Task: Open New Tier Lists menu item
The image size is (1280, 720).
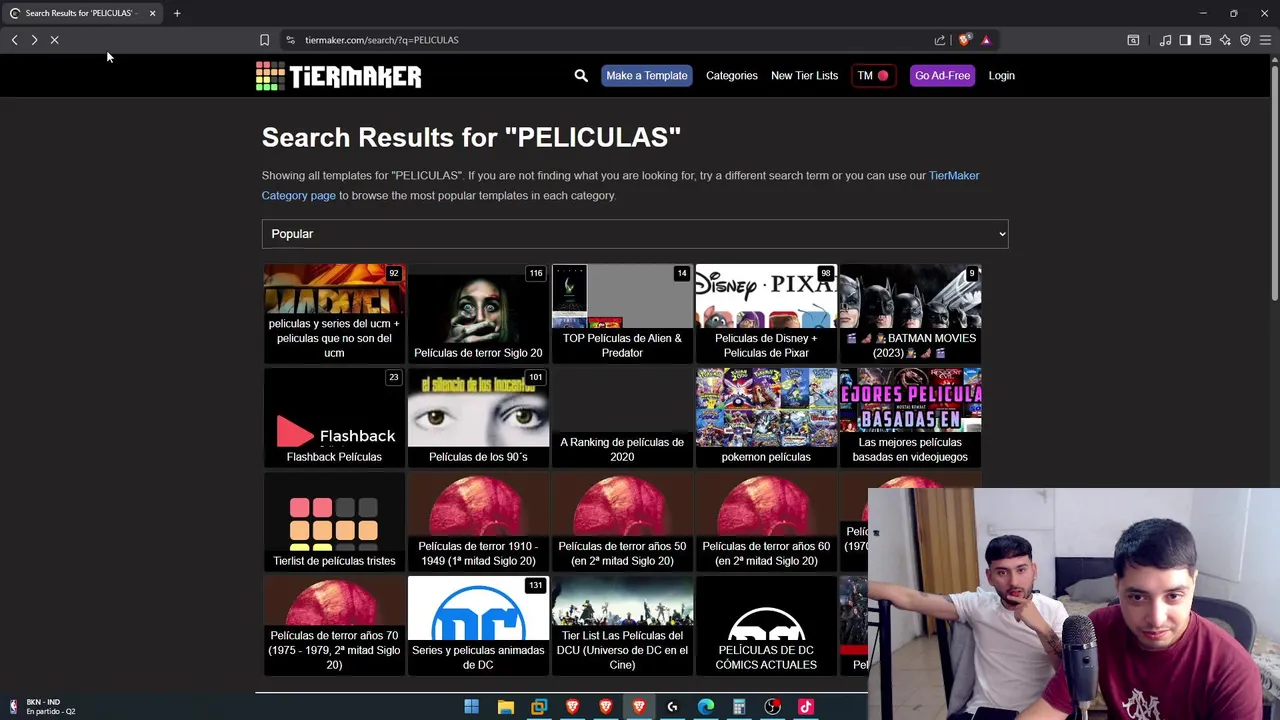Action: (x=804, y=76)
